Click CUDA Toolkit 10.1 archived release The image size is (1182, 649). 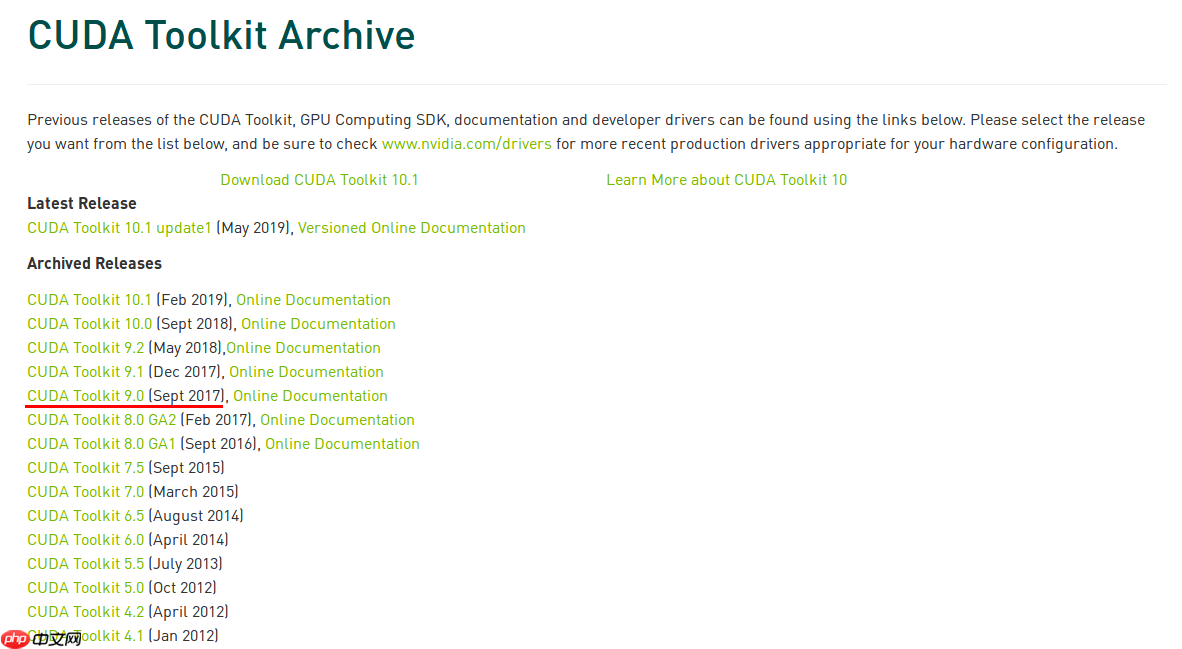click(89, 300)
